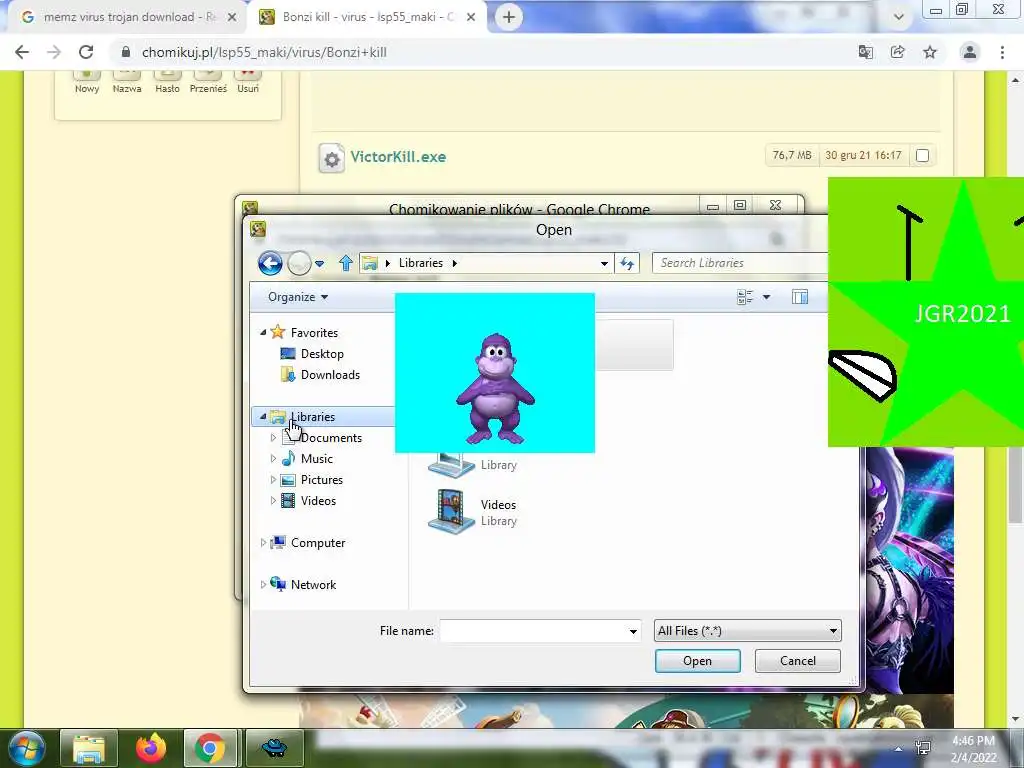The image size is (1024, 768).
Task: Select Music library in navigation tree
Action: (x=317, y=458)
